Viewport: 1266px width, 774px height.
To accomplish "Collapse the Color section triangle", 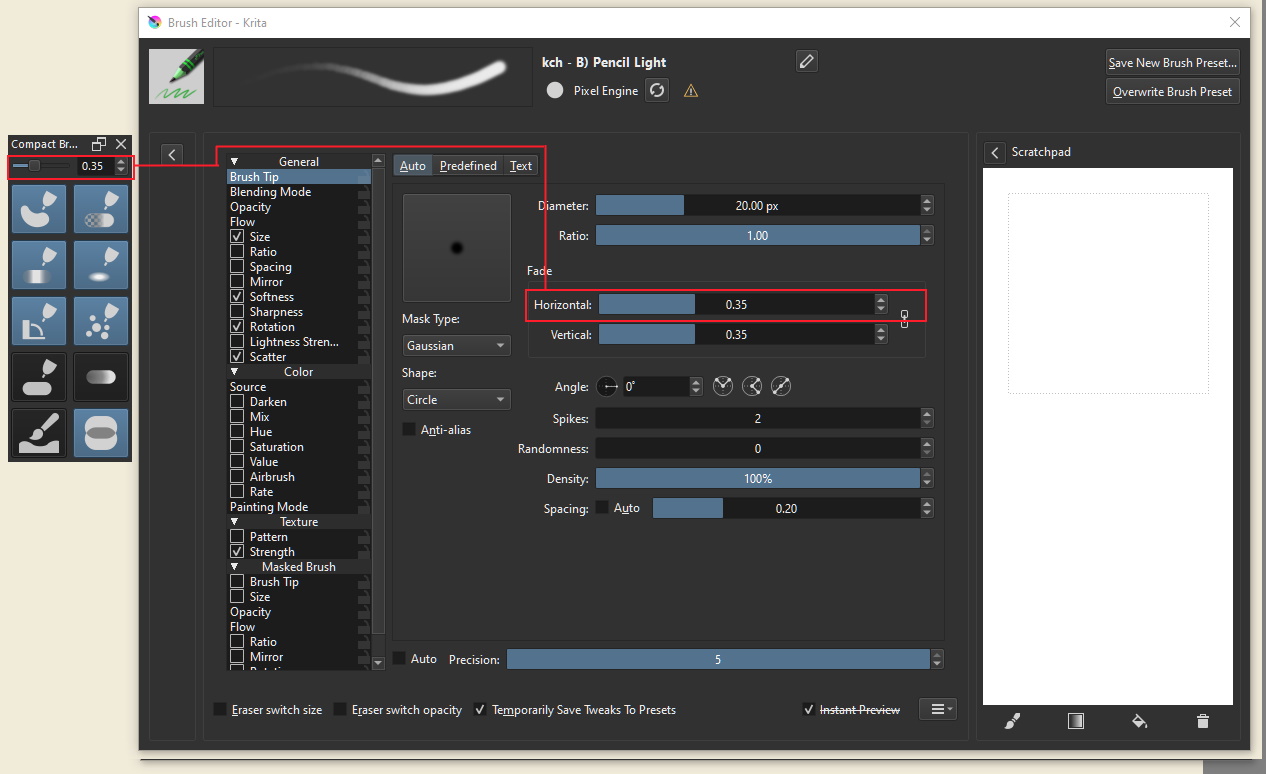I will pyautogui.click(x=235, y=372).
